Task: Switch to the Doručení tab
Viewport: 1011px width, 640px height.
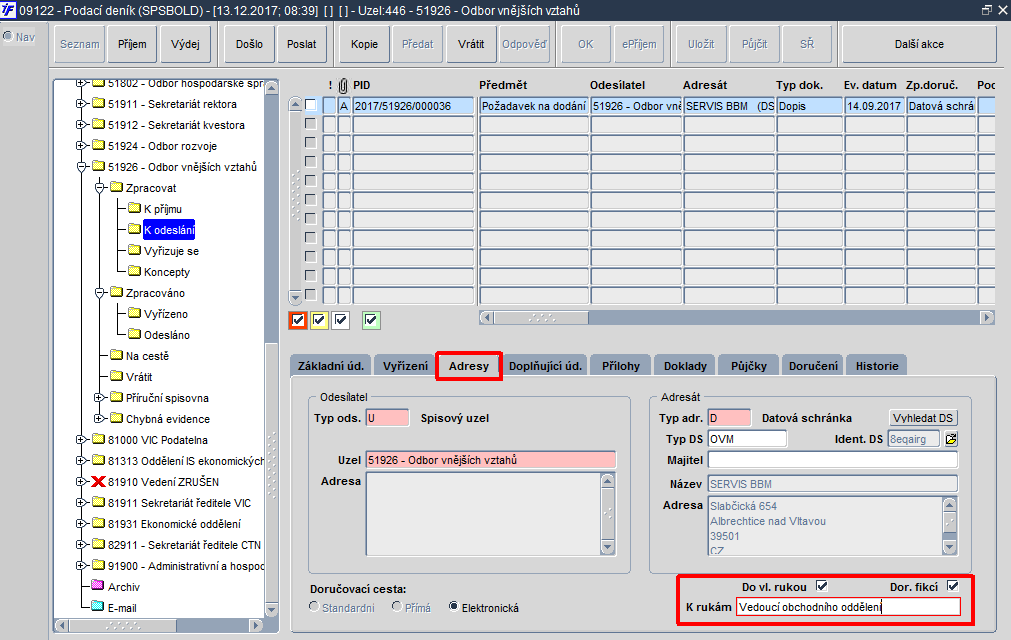Action: [x=813, y=365]
